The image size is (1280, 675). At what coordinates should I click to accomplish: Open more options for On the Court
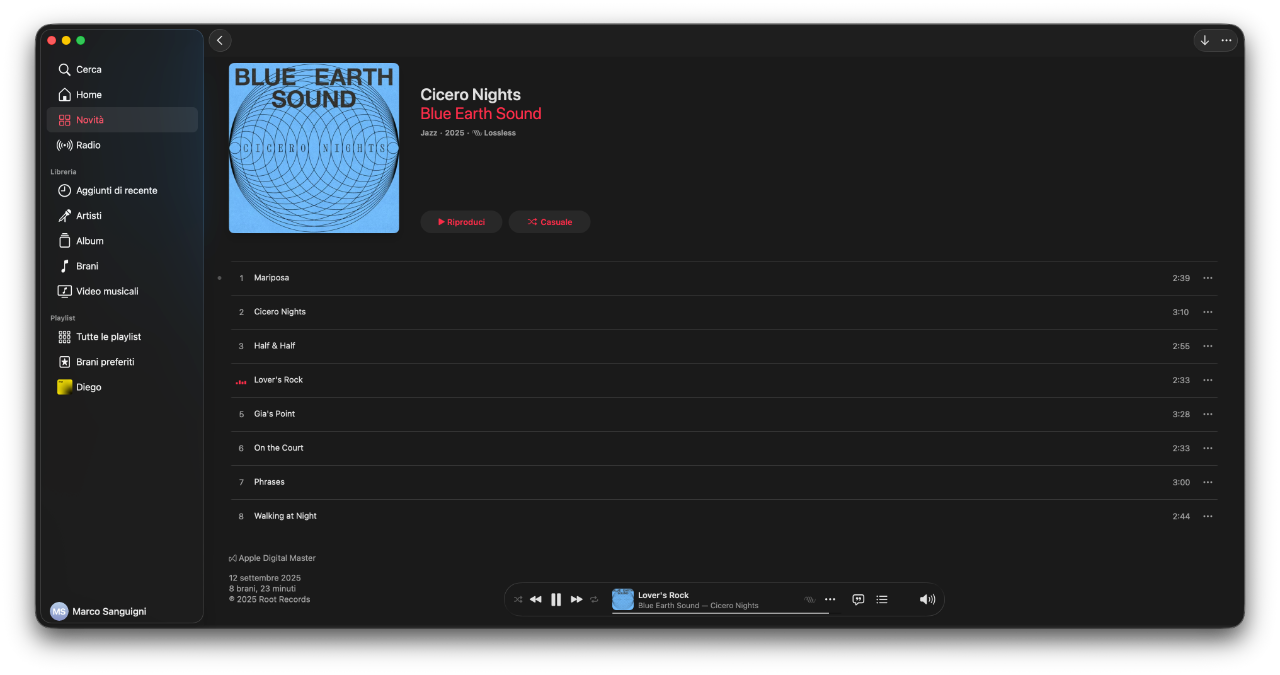point(1208,448)
